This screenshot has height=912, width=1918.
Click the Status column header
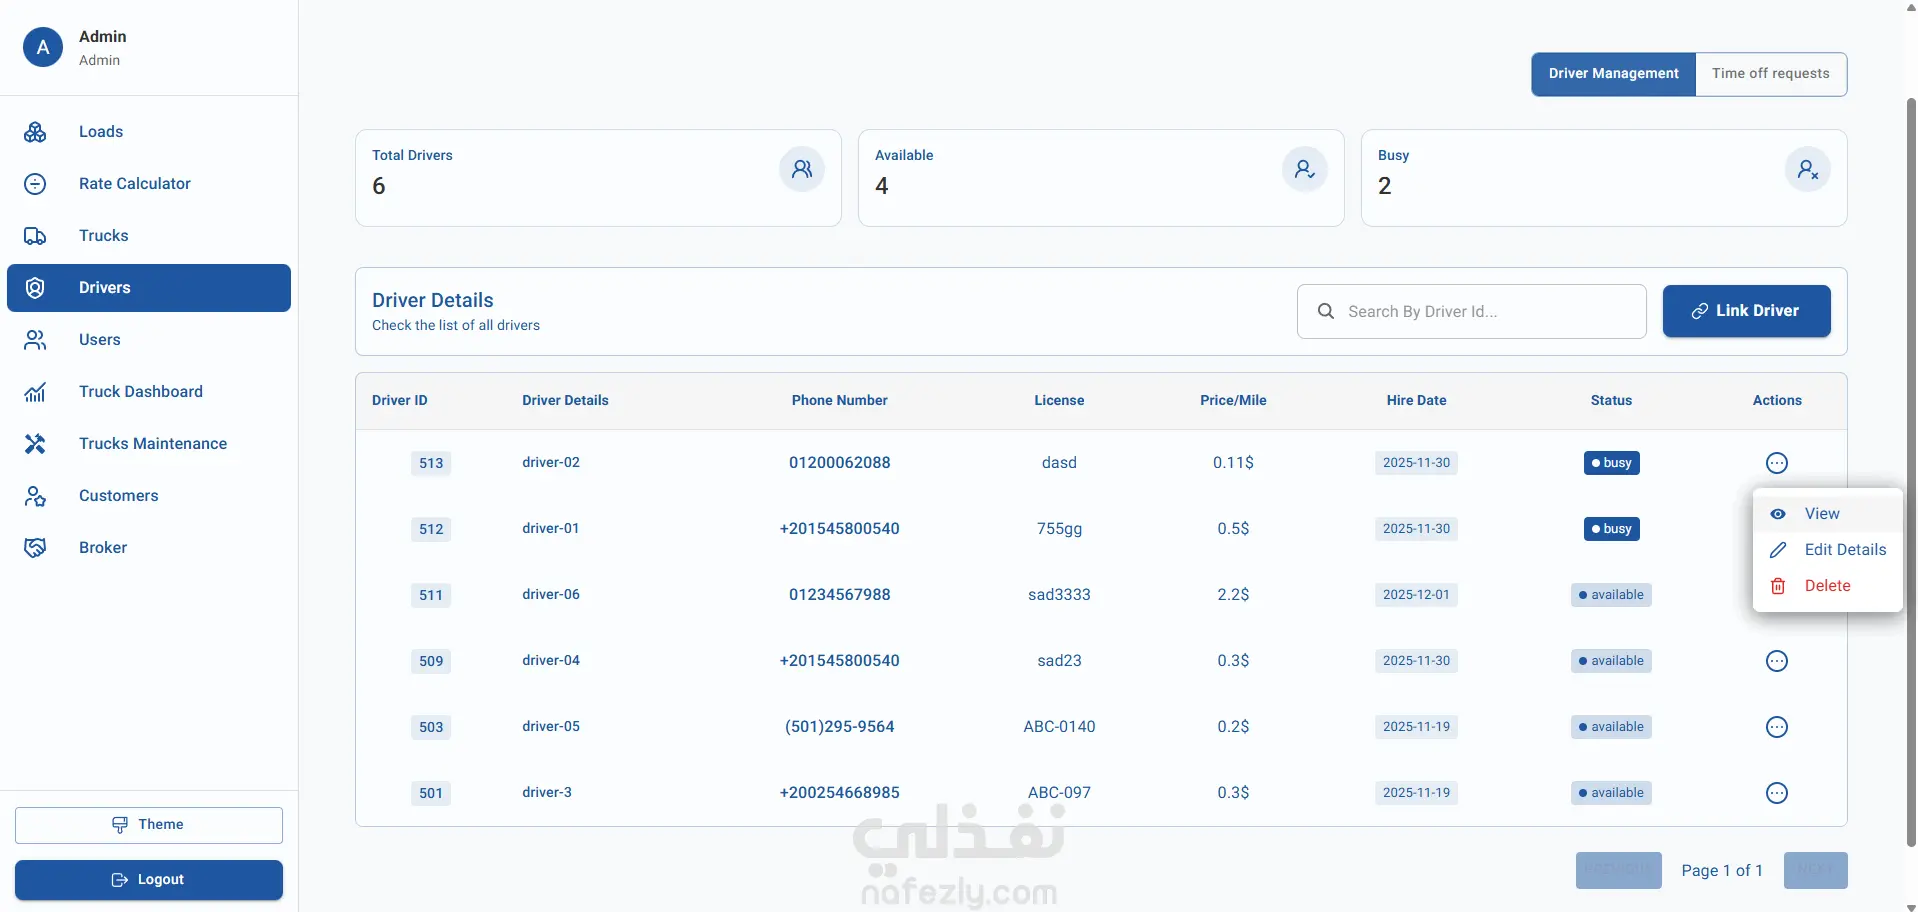click(x=1611, y=401)
